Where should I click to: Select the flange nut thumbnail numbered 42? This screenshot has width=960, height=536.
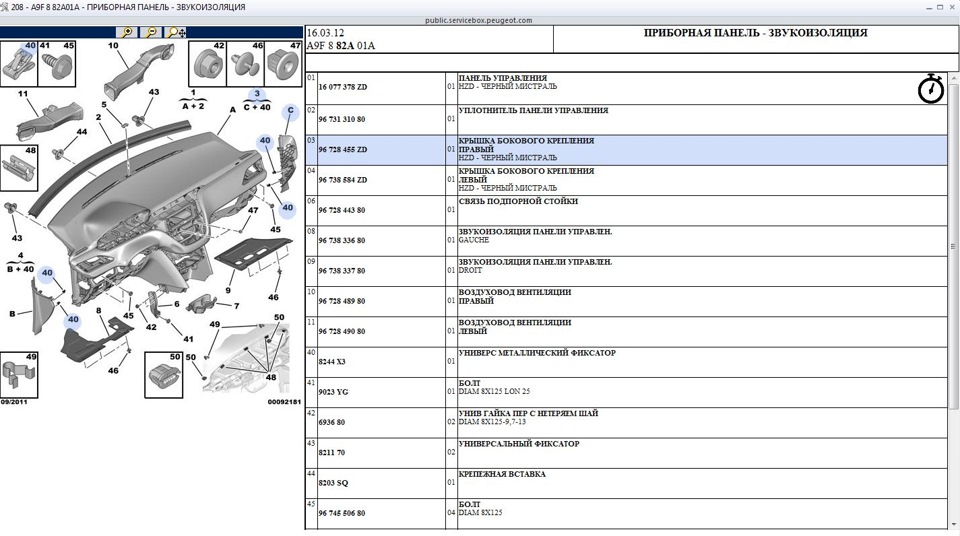pyautogui.click(x=208, y=64)
